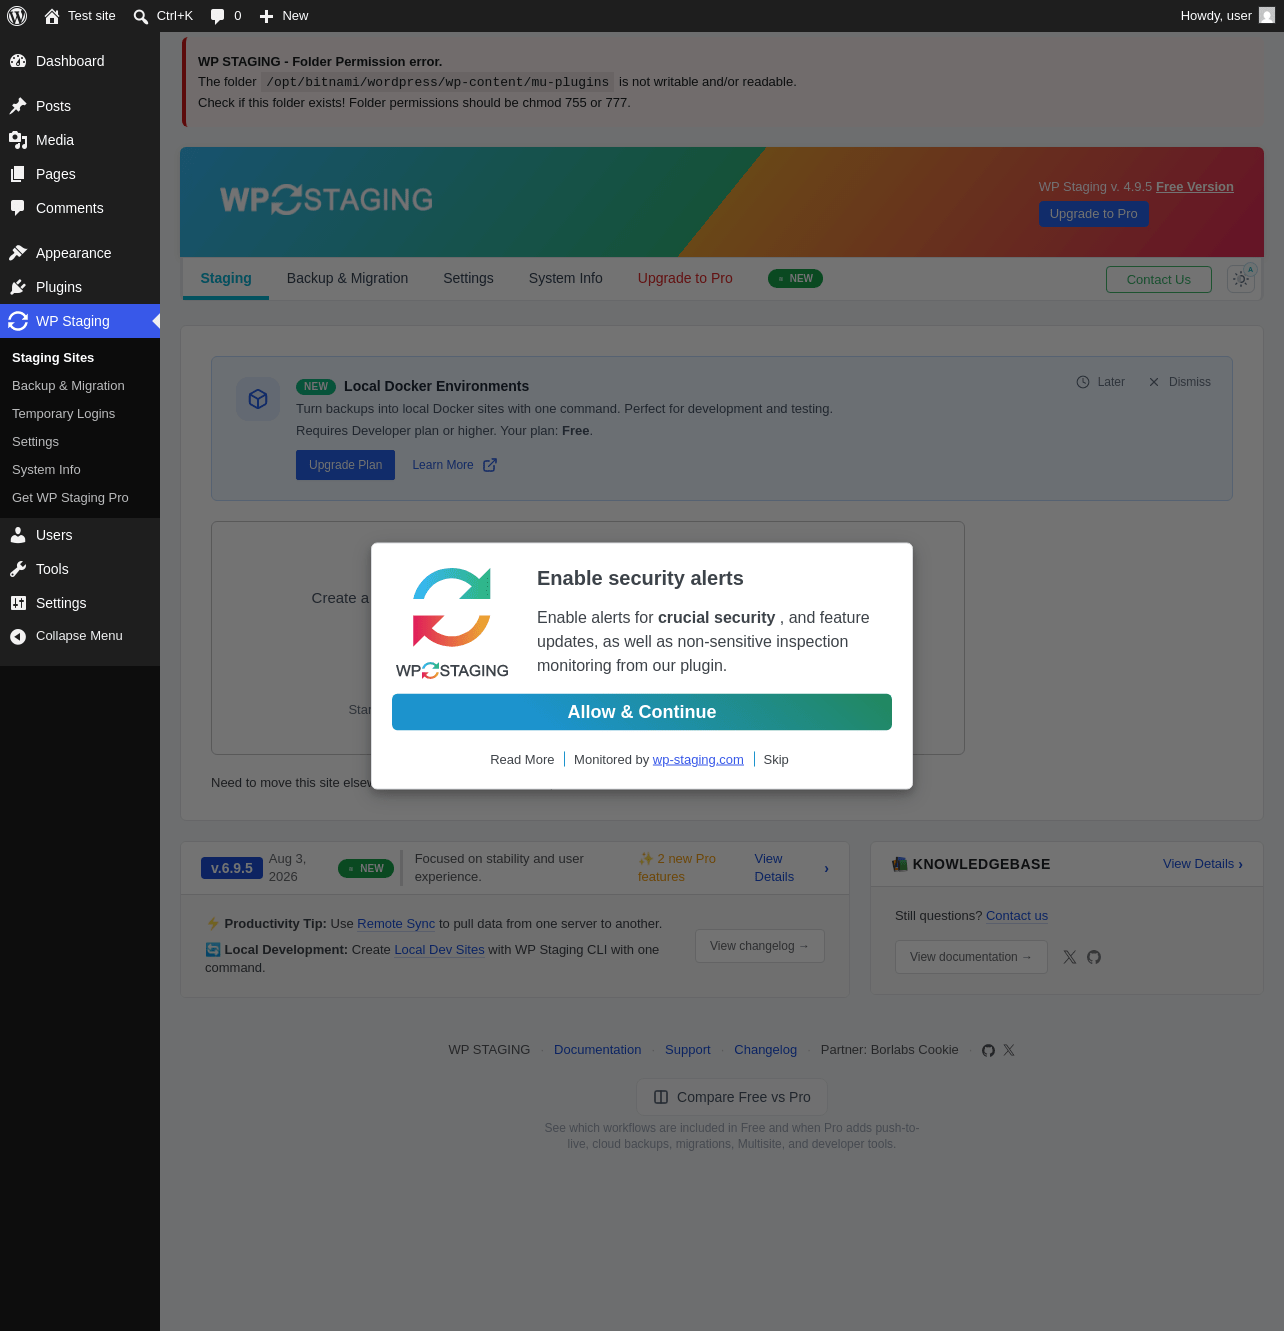Expand the release details chevron arrow
The width and height of the screenshot is (1284, 1331).
pos(826,869)
